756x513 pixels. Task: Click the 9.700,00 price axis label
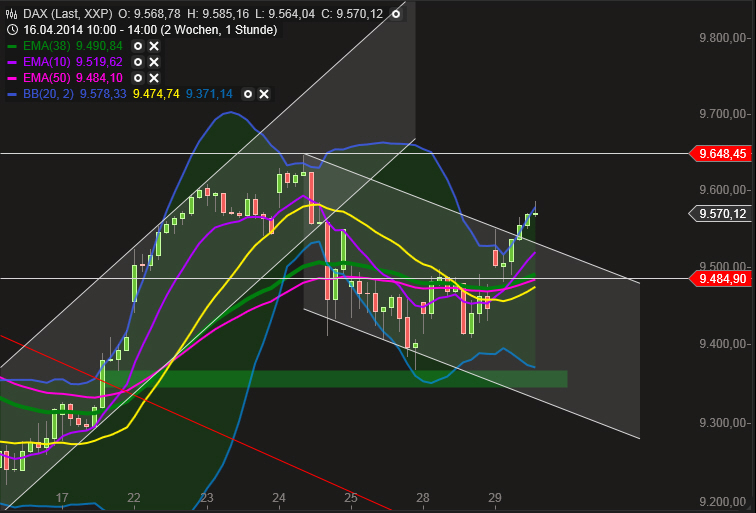tap(723, 114)
